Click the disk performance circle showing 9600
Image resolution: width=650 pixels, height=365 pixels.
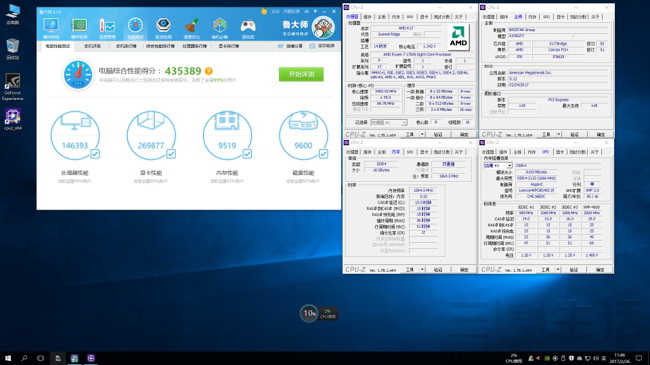point(303,136)
